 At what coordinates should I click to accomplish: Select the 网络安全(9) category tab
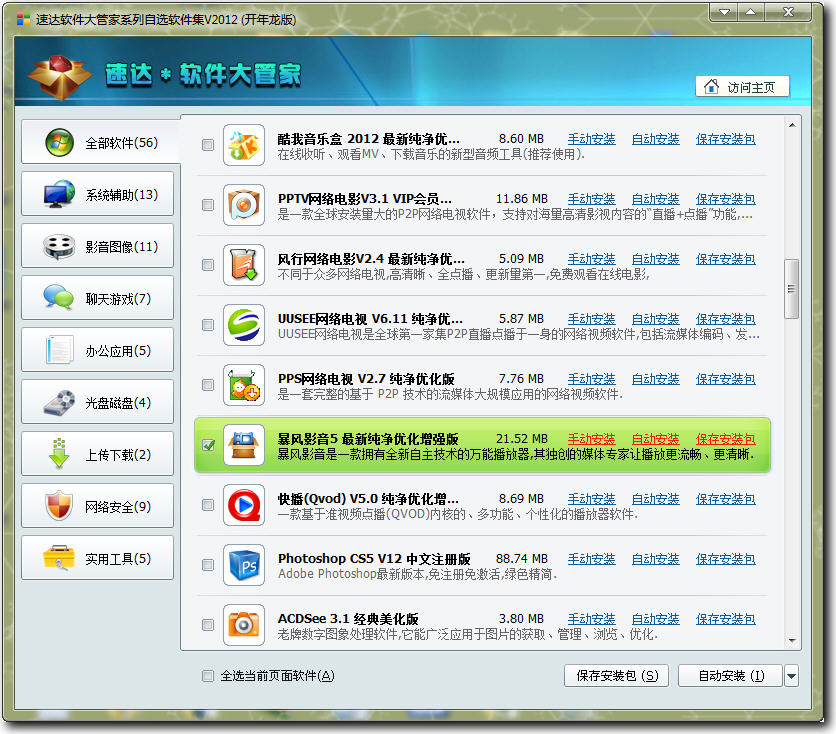tap(97, 507)
